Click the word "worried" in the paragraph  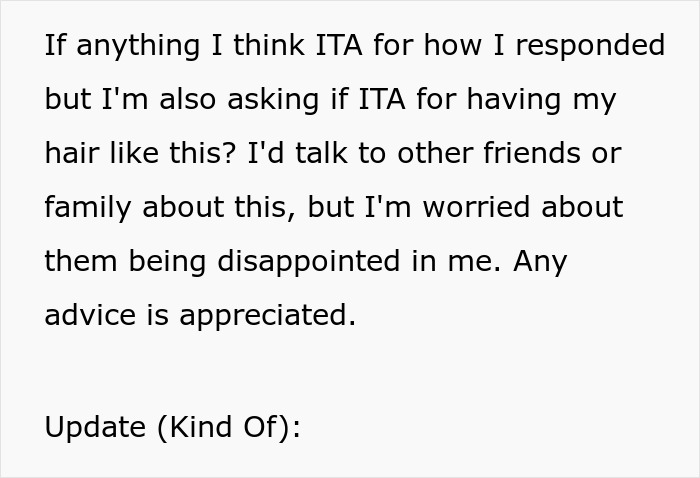476,207
